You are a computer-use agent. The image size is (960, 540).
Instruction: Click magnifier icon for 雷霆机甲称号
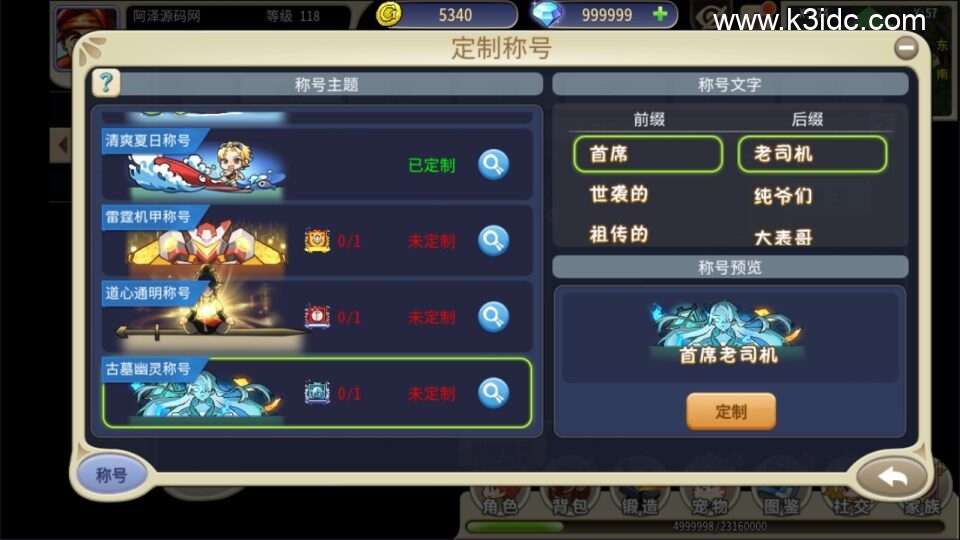pos(493,241)
